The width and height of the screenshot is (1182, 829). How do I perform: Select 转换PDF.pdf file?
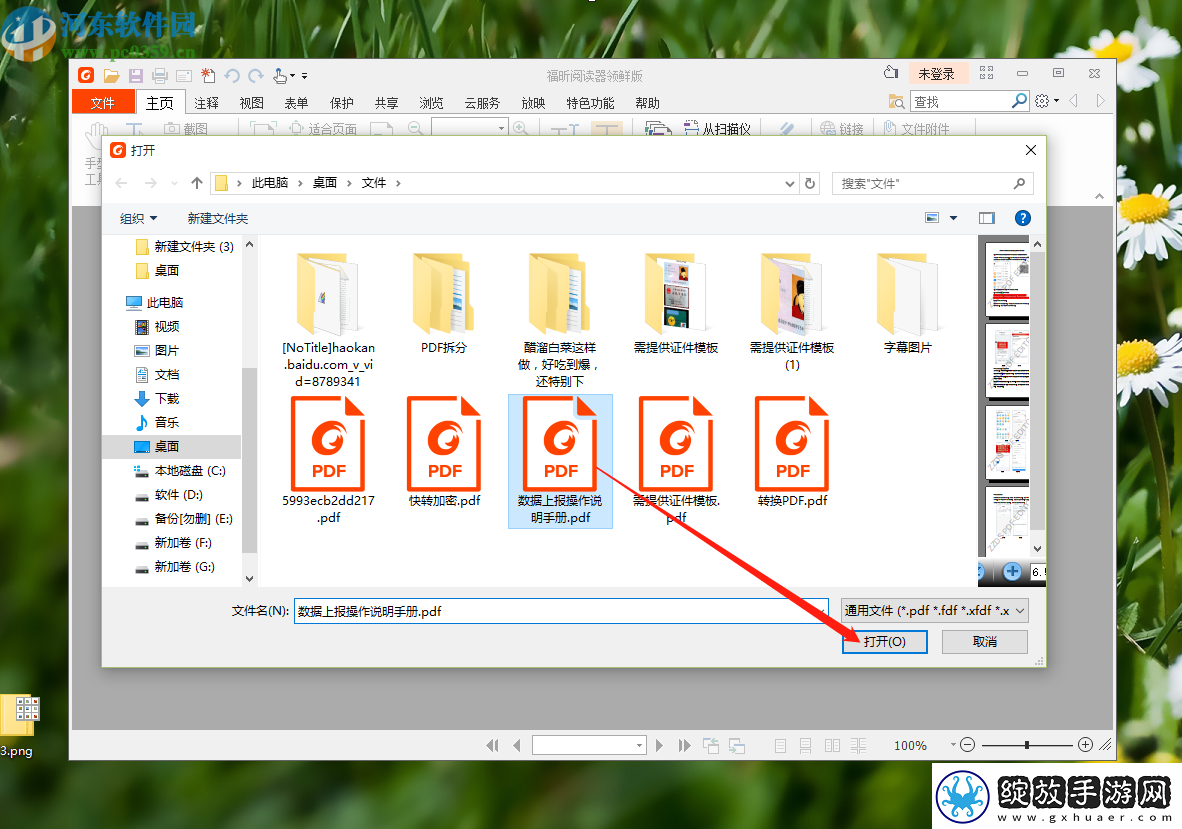point(792,452)
